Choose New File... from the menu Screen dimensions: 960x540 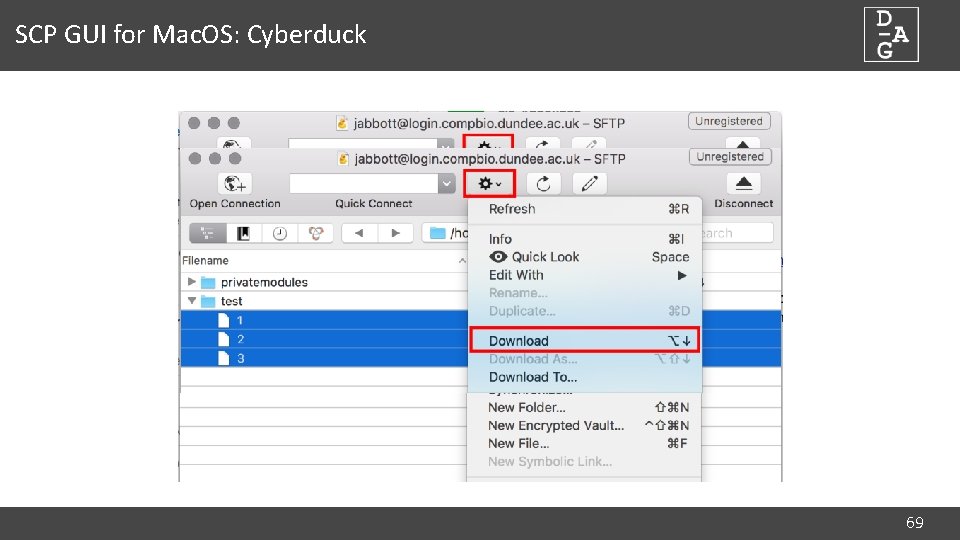(584, 443)
